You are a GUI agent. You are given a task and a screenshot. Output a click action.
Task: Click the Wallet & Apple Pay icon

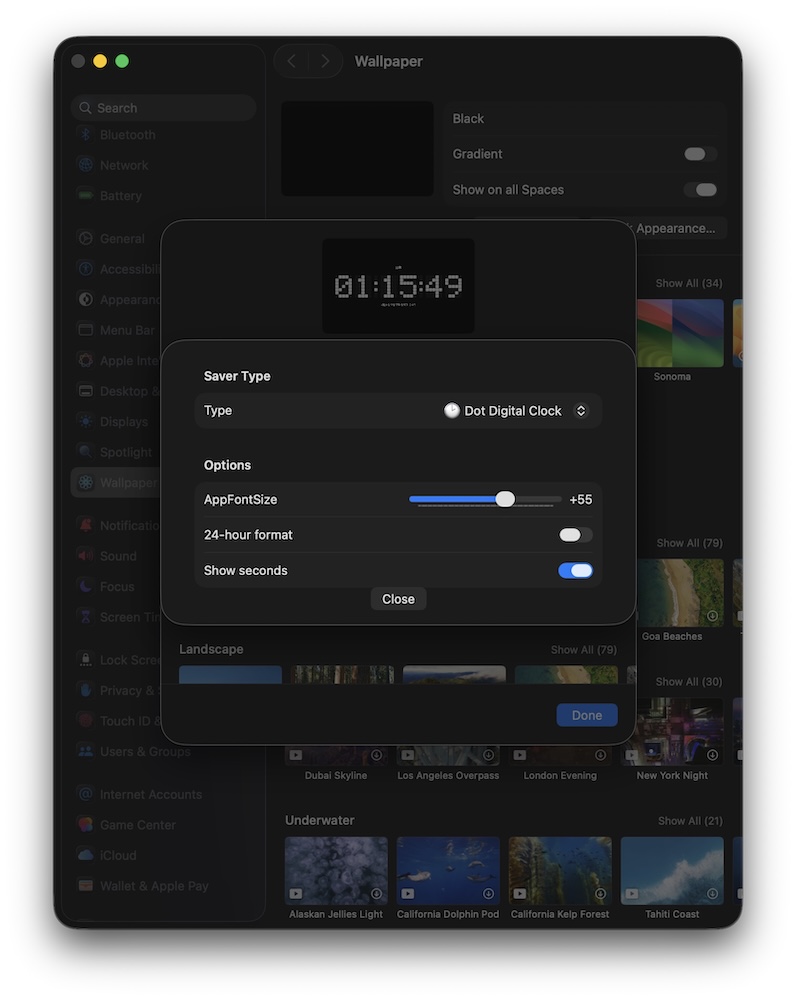(x=86, y=886)
